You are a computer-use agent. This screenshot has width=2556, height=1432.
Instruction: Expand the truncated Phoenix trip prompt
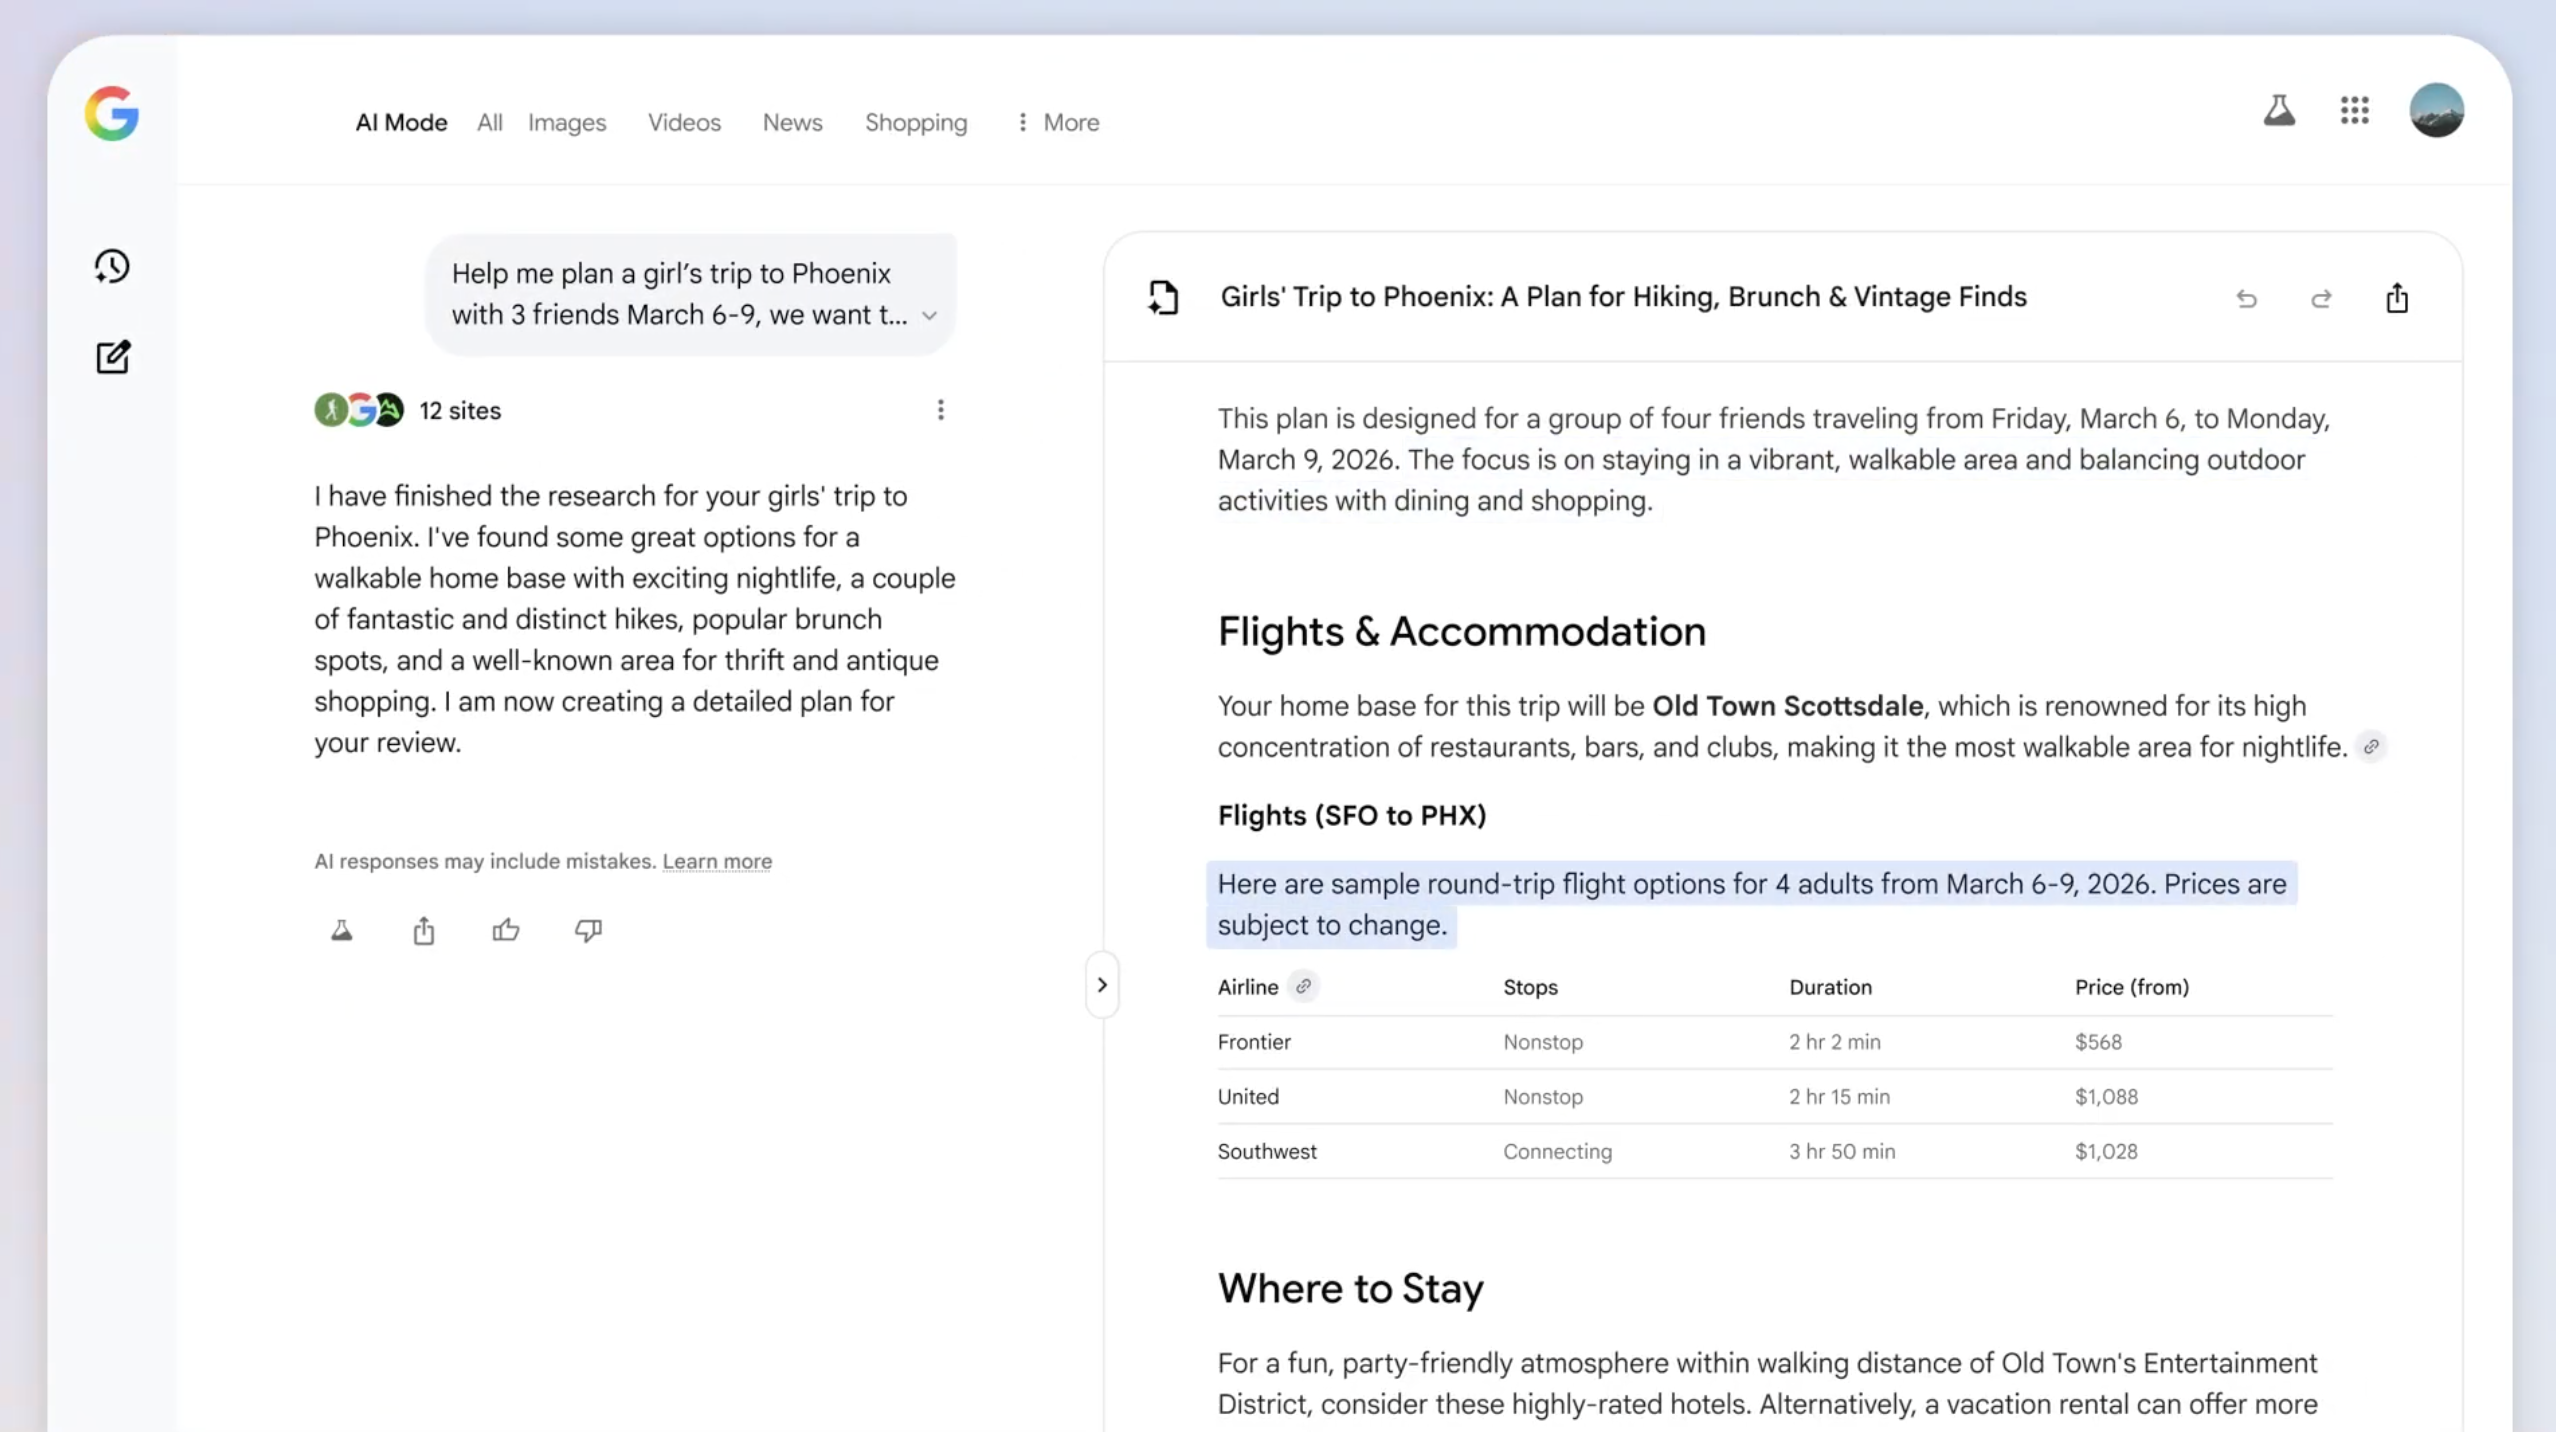click(x=929, y=315)
